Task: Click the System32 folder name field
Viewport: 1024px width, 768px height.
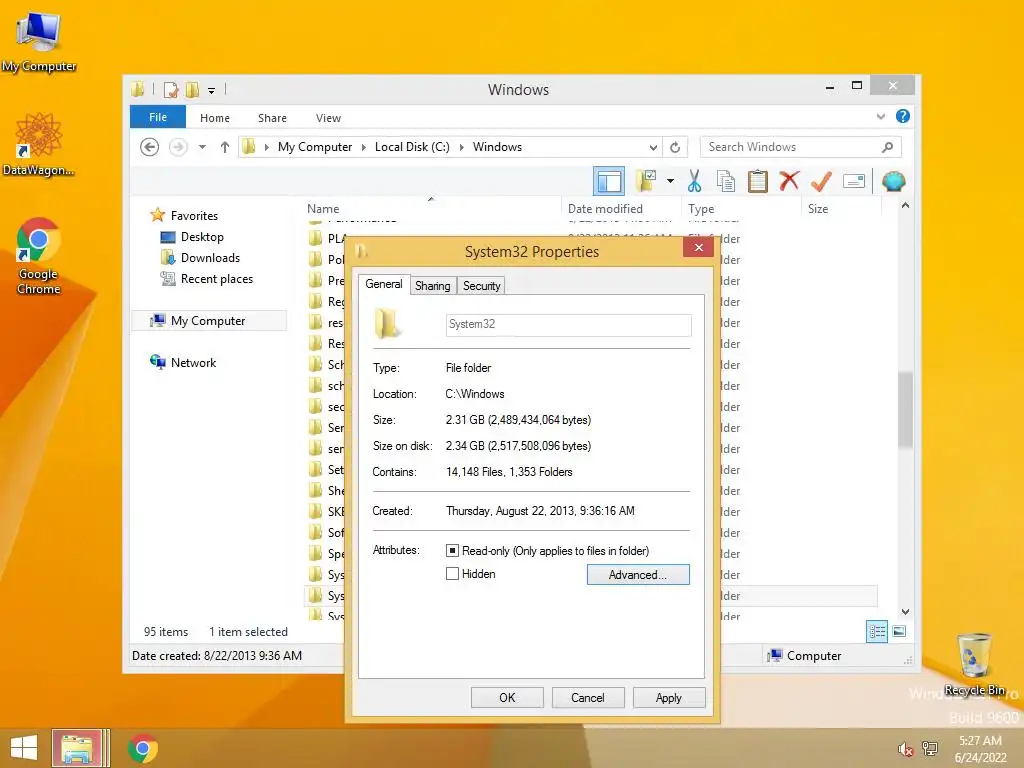Action: pyautogui.click(x=568, y=325)
